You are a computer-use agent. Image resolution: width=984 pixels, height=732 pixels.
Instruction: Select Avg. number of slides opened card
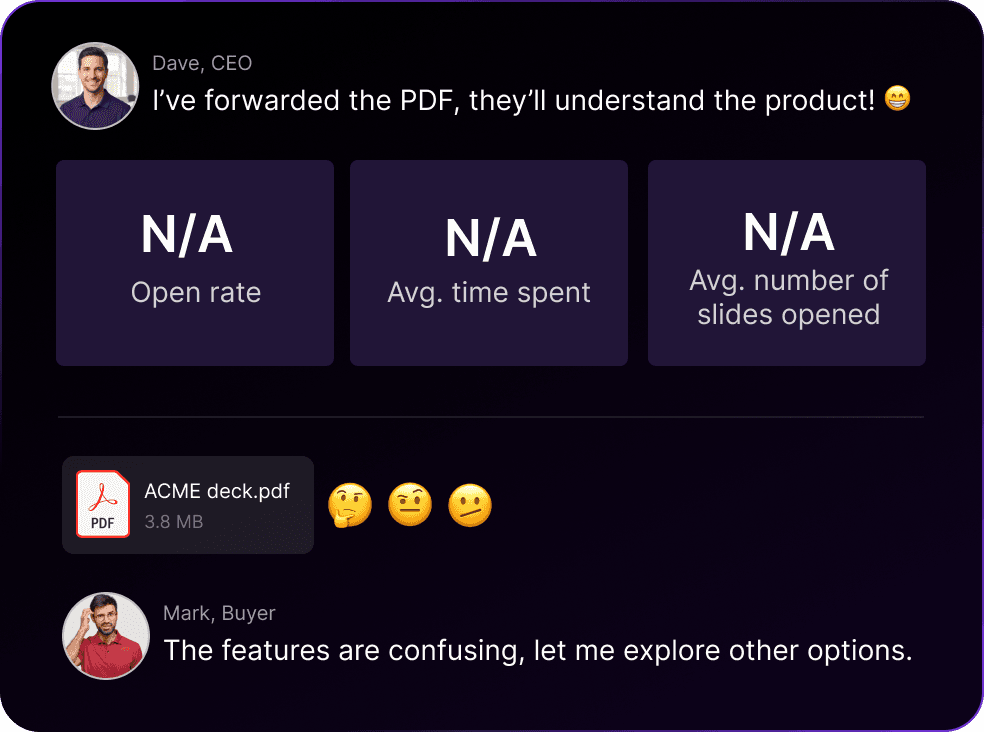coord(787,263)
